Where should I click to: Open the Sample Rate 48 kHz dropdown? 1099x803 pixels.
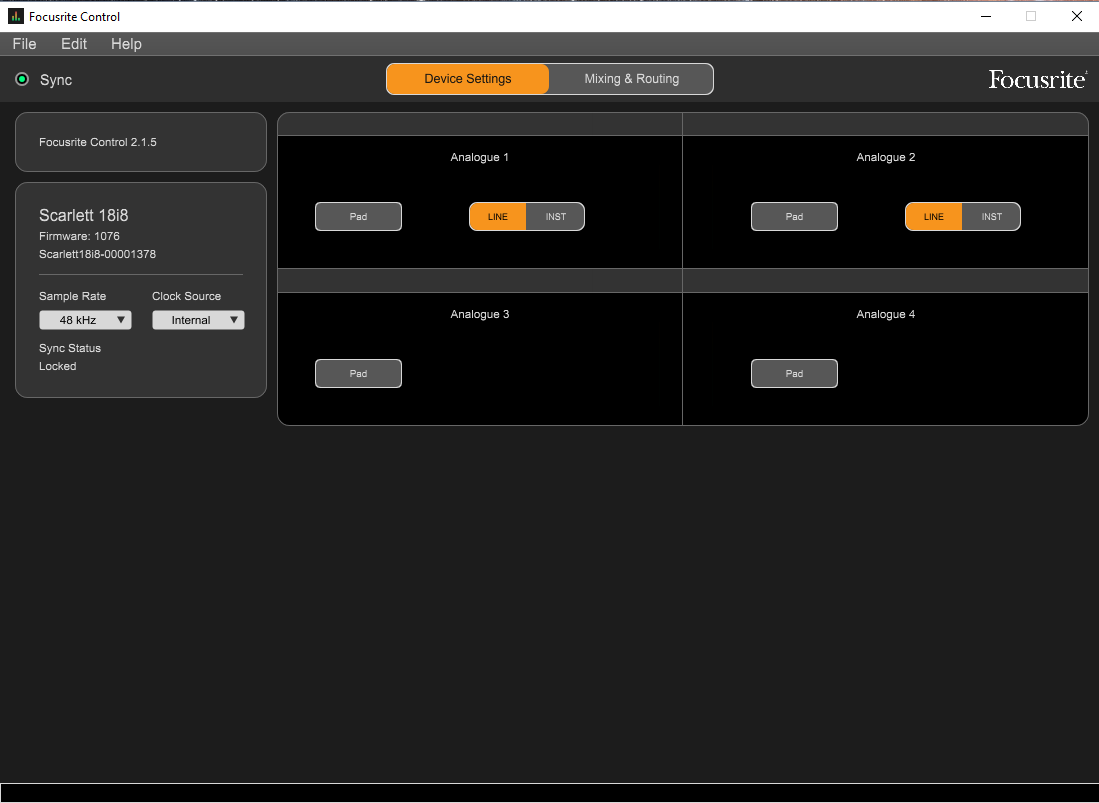tap(85, 320)
